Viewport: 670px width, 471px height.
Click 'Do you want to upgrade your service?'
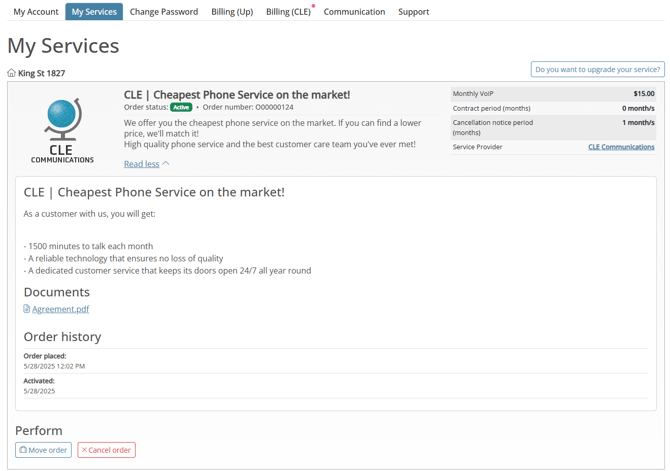point(597,70)
